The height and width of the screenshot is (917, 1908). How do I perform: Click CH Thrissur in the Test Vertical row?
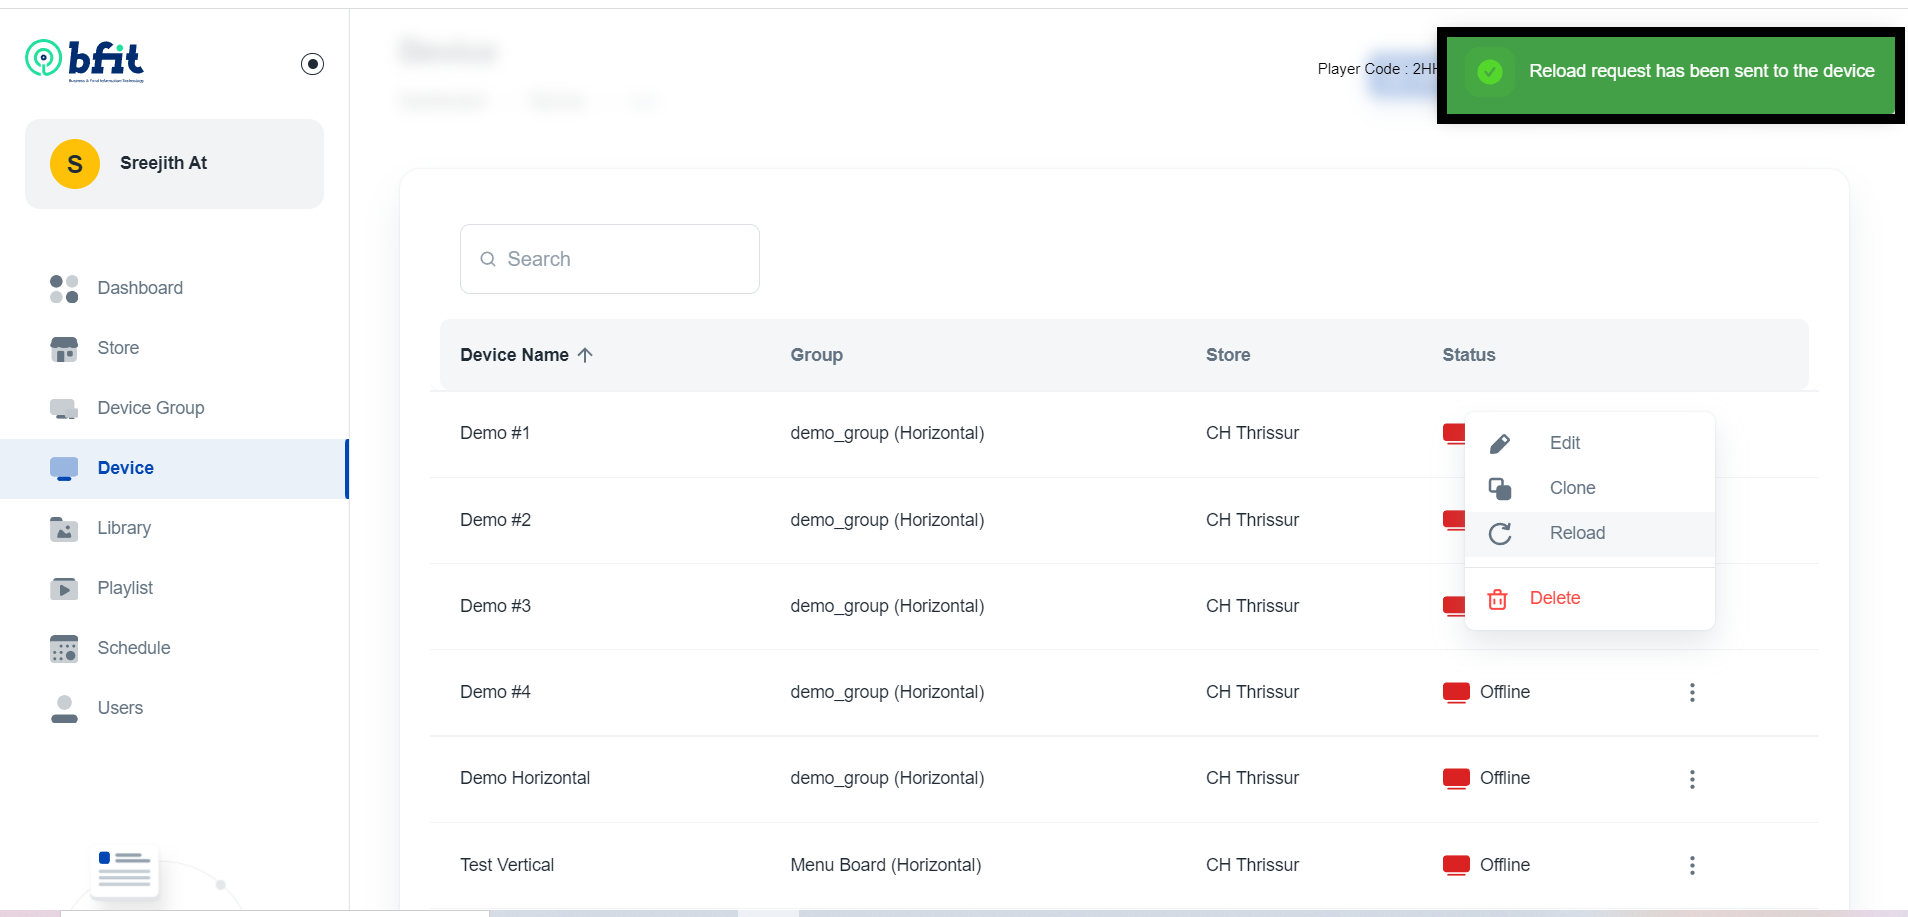(1252, 865)
